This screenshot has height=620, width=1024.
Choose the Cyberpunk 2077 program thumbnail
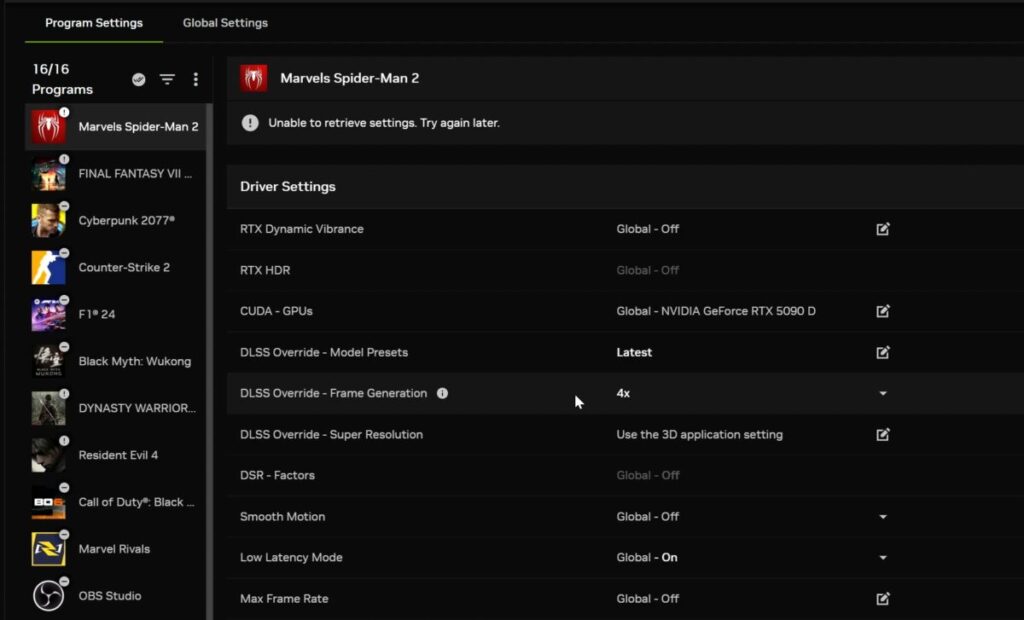click(x=48, y=221)
